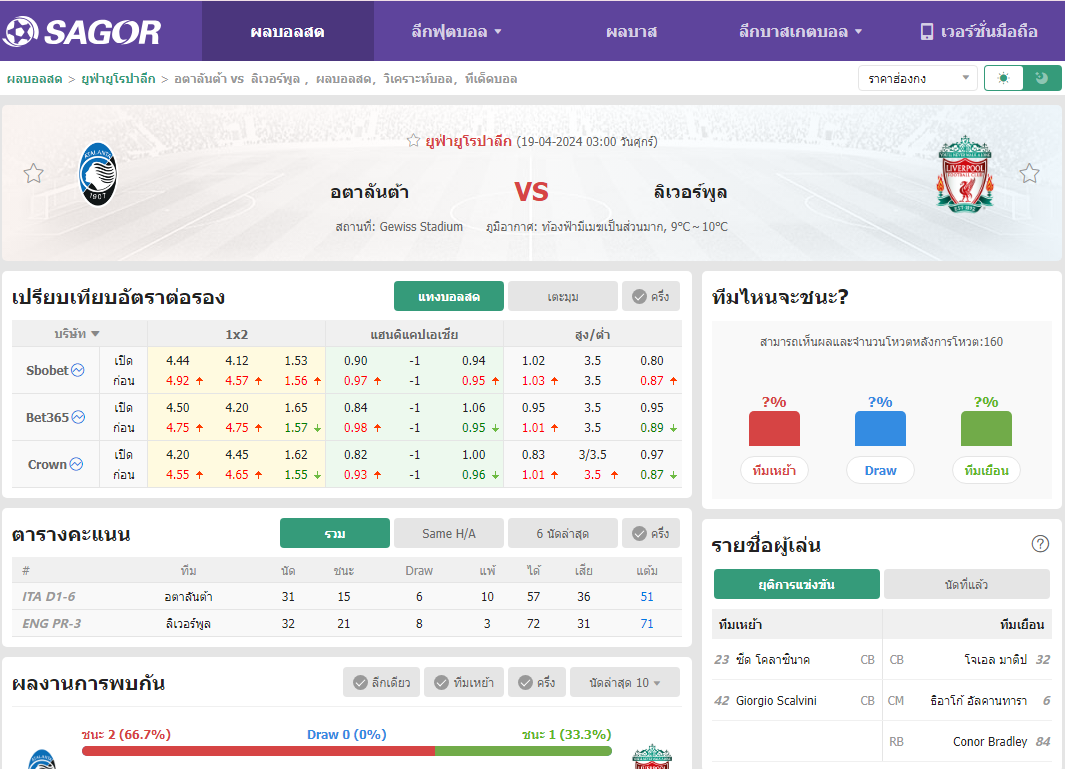Open ยูฟ่ายูโรปาลีก league title link
Viewport: 1065px width, 769px height.
[469, 141]
